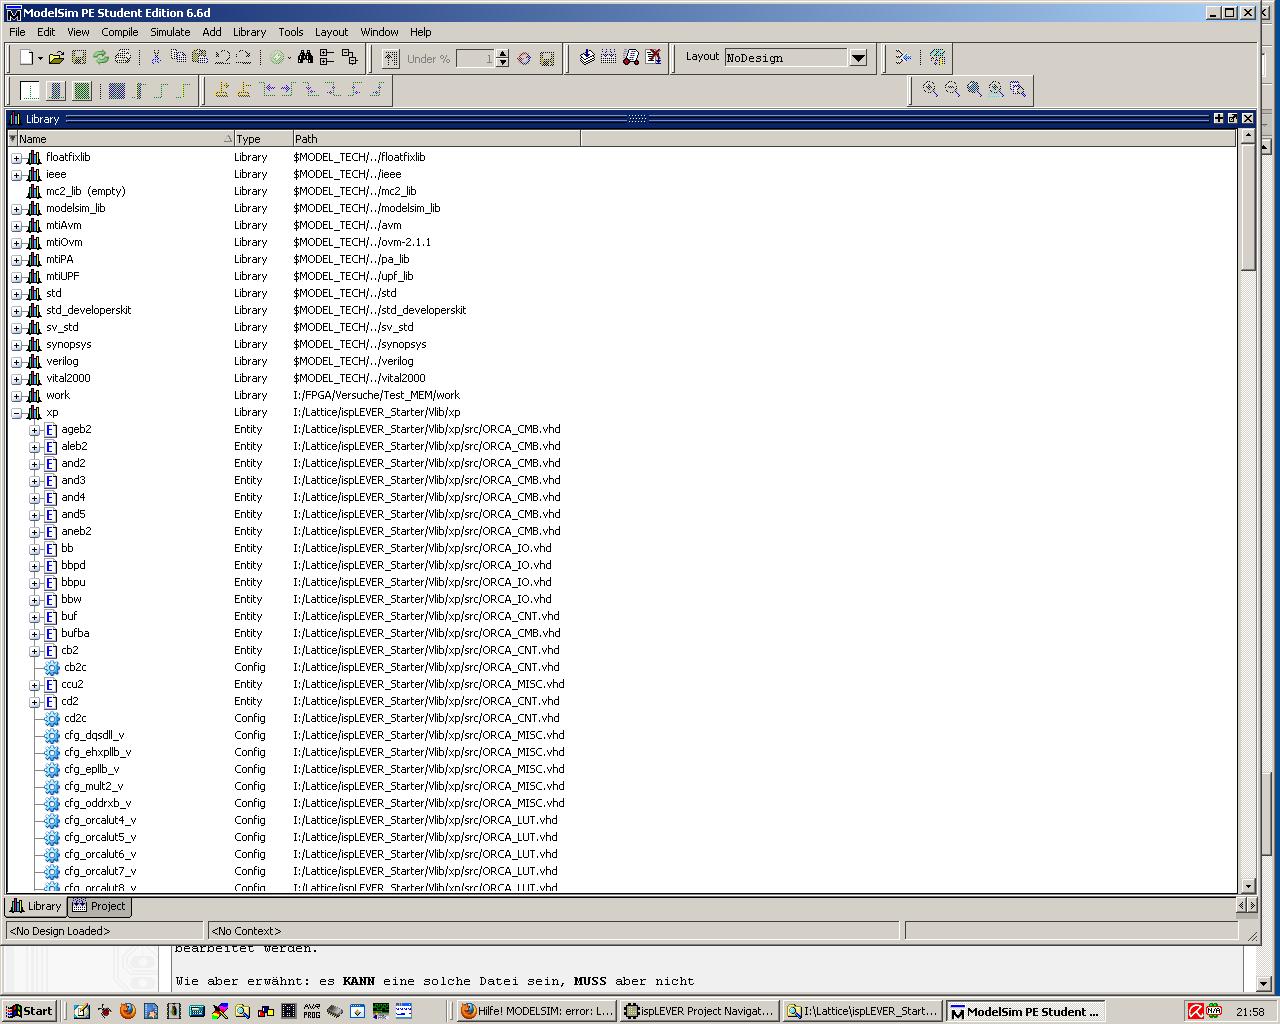The width and height of the screenshot is (1280, 1024).
Task: Click the Compile All icon
Action: 609,58
